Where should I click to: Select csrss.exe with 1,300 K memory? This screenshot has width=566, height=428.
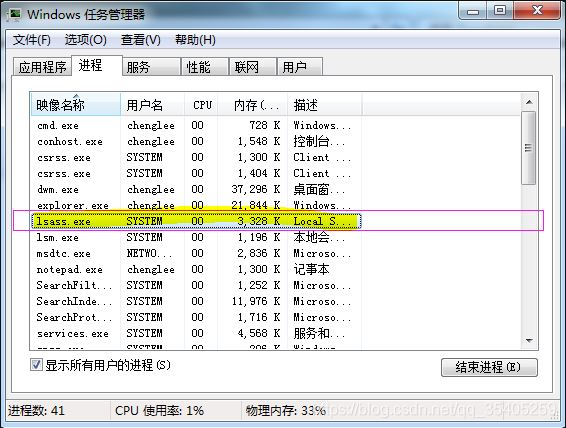(x=196, y=157)
